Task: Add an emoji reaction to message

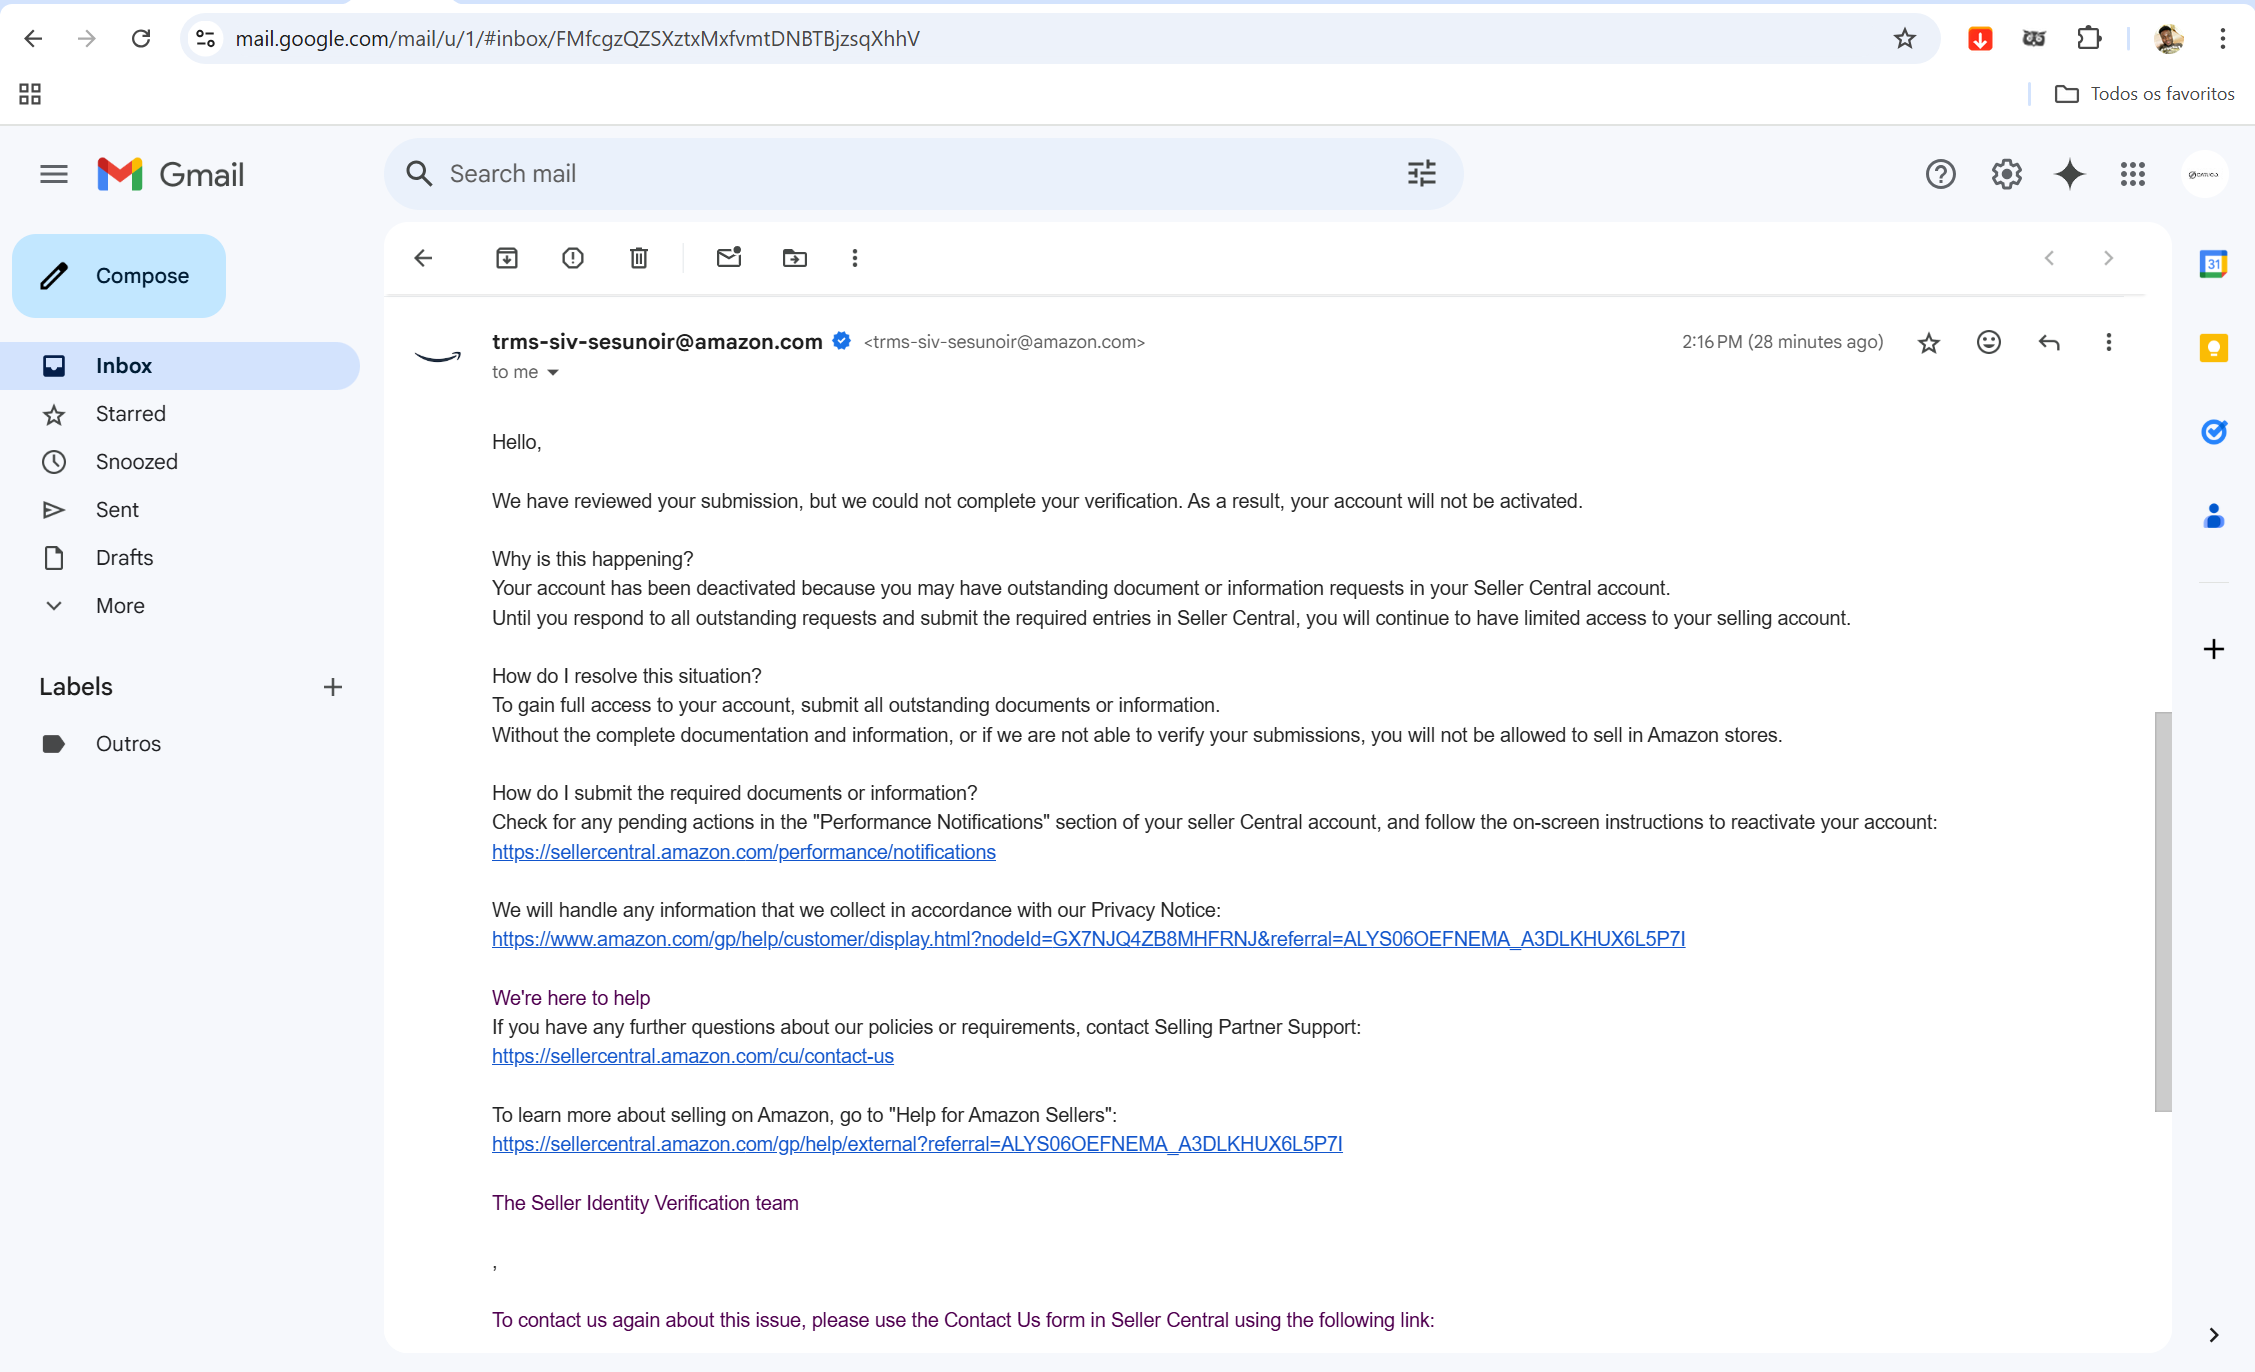Action: pyautogui.click(x=1989, y=343)
